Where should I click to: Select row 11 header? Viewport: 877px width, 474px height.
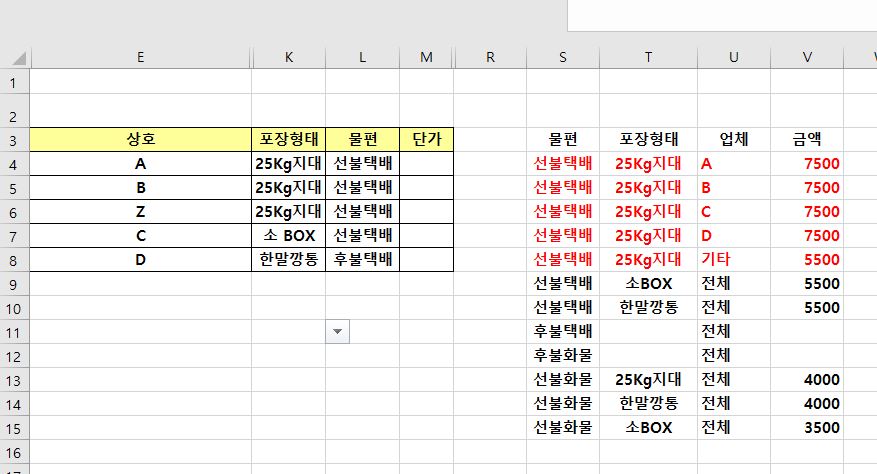pyautogui.click(x=14, y=331)
